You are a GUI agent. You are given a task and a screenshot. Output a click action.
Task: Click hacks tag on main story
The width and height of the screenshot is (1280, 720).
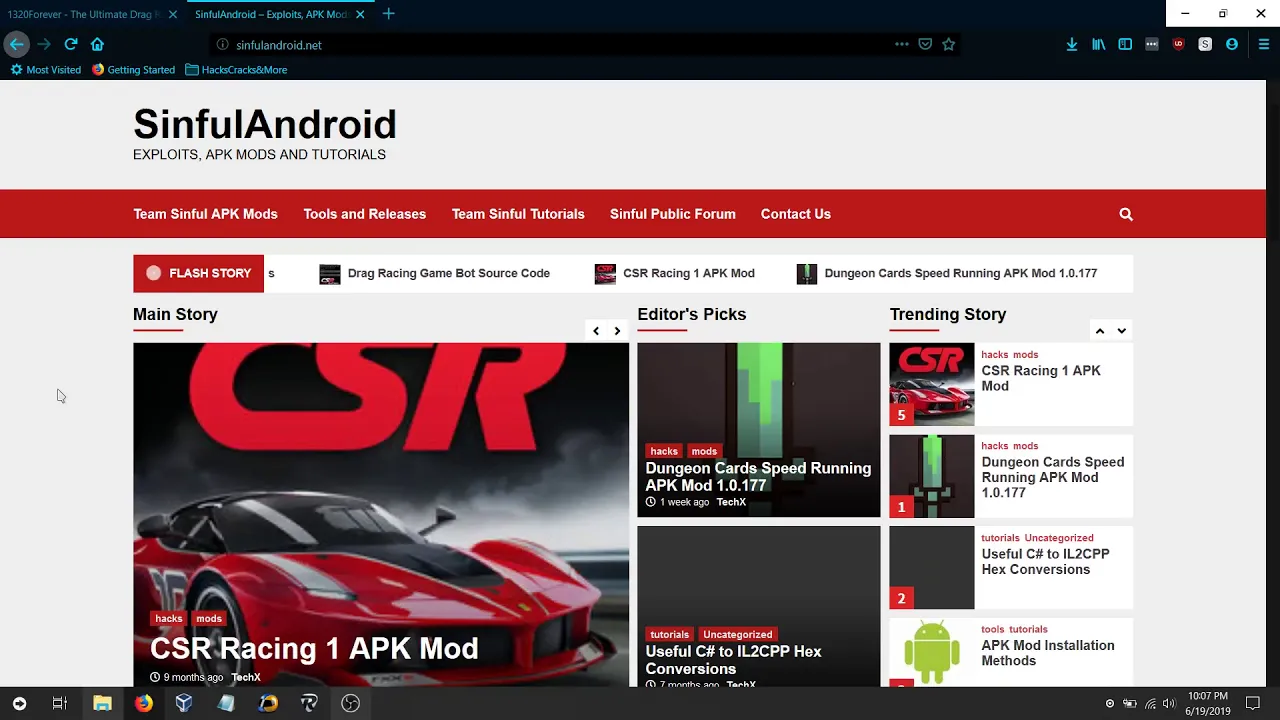[x=169, y=618]
